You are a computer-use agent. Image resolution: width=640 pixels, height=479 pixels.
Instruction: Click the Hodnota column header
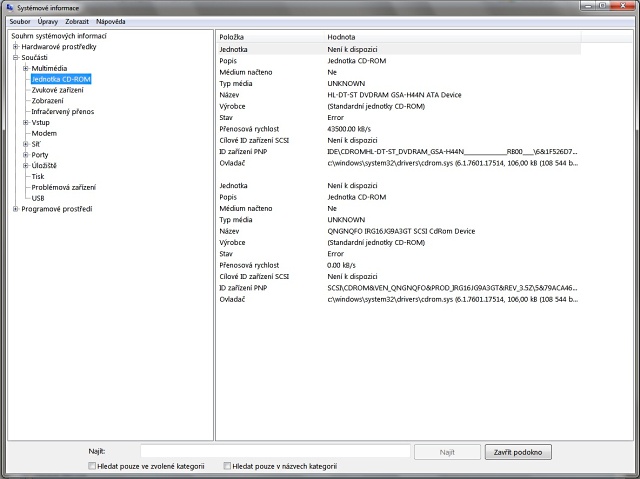pos(453,37)
